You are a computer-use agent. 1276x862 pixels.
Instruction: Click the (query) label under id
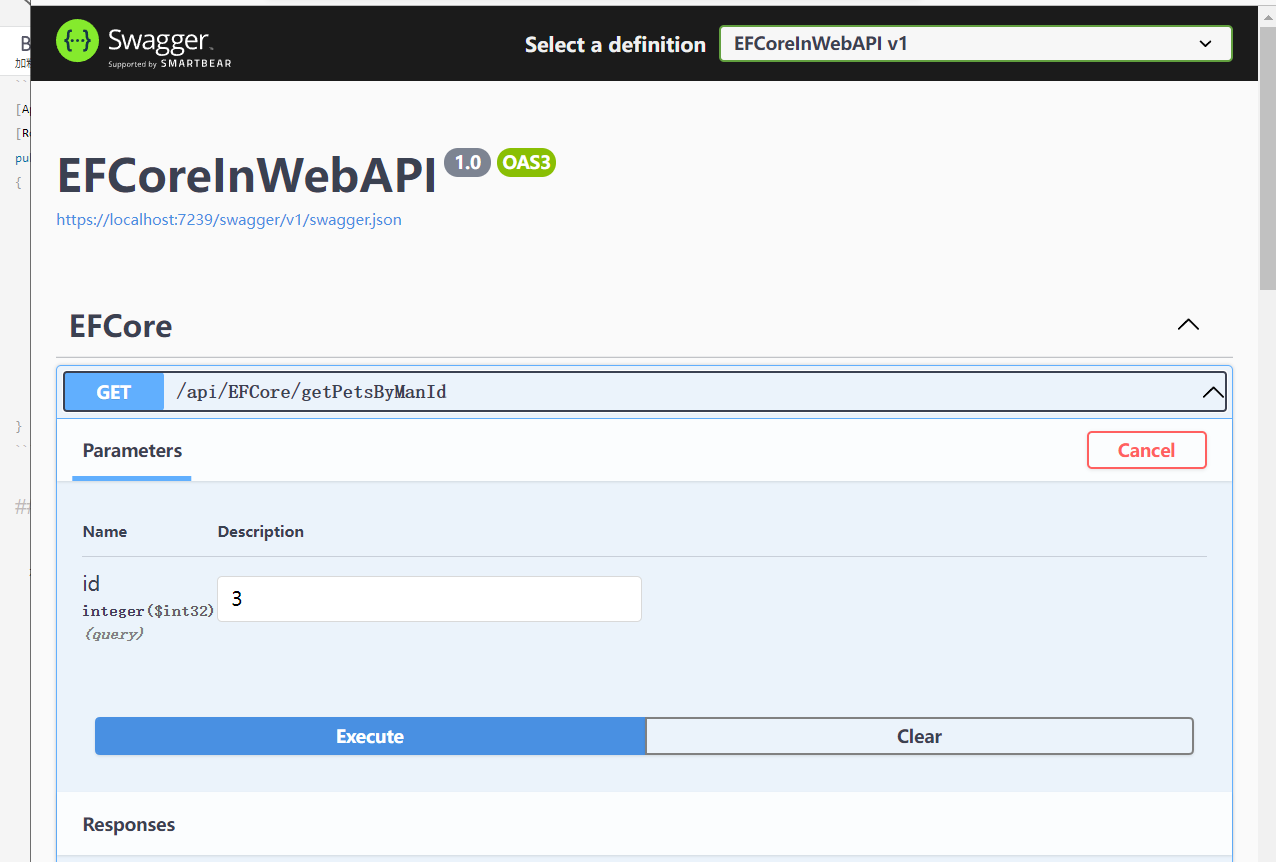click(113, 634)
